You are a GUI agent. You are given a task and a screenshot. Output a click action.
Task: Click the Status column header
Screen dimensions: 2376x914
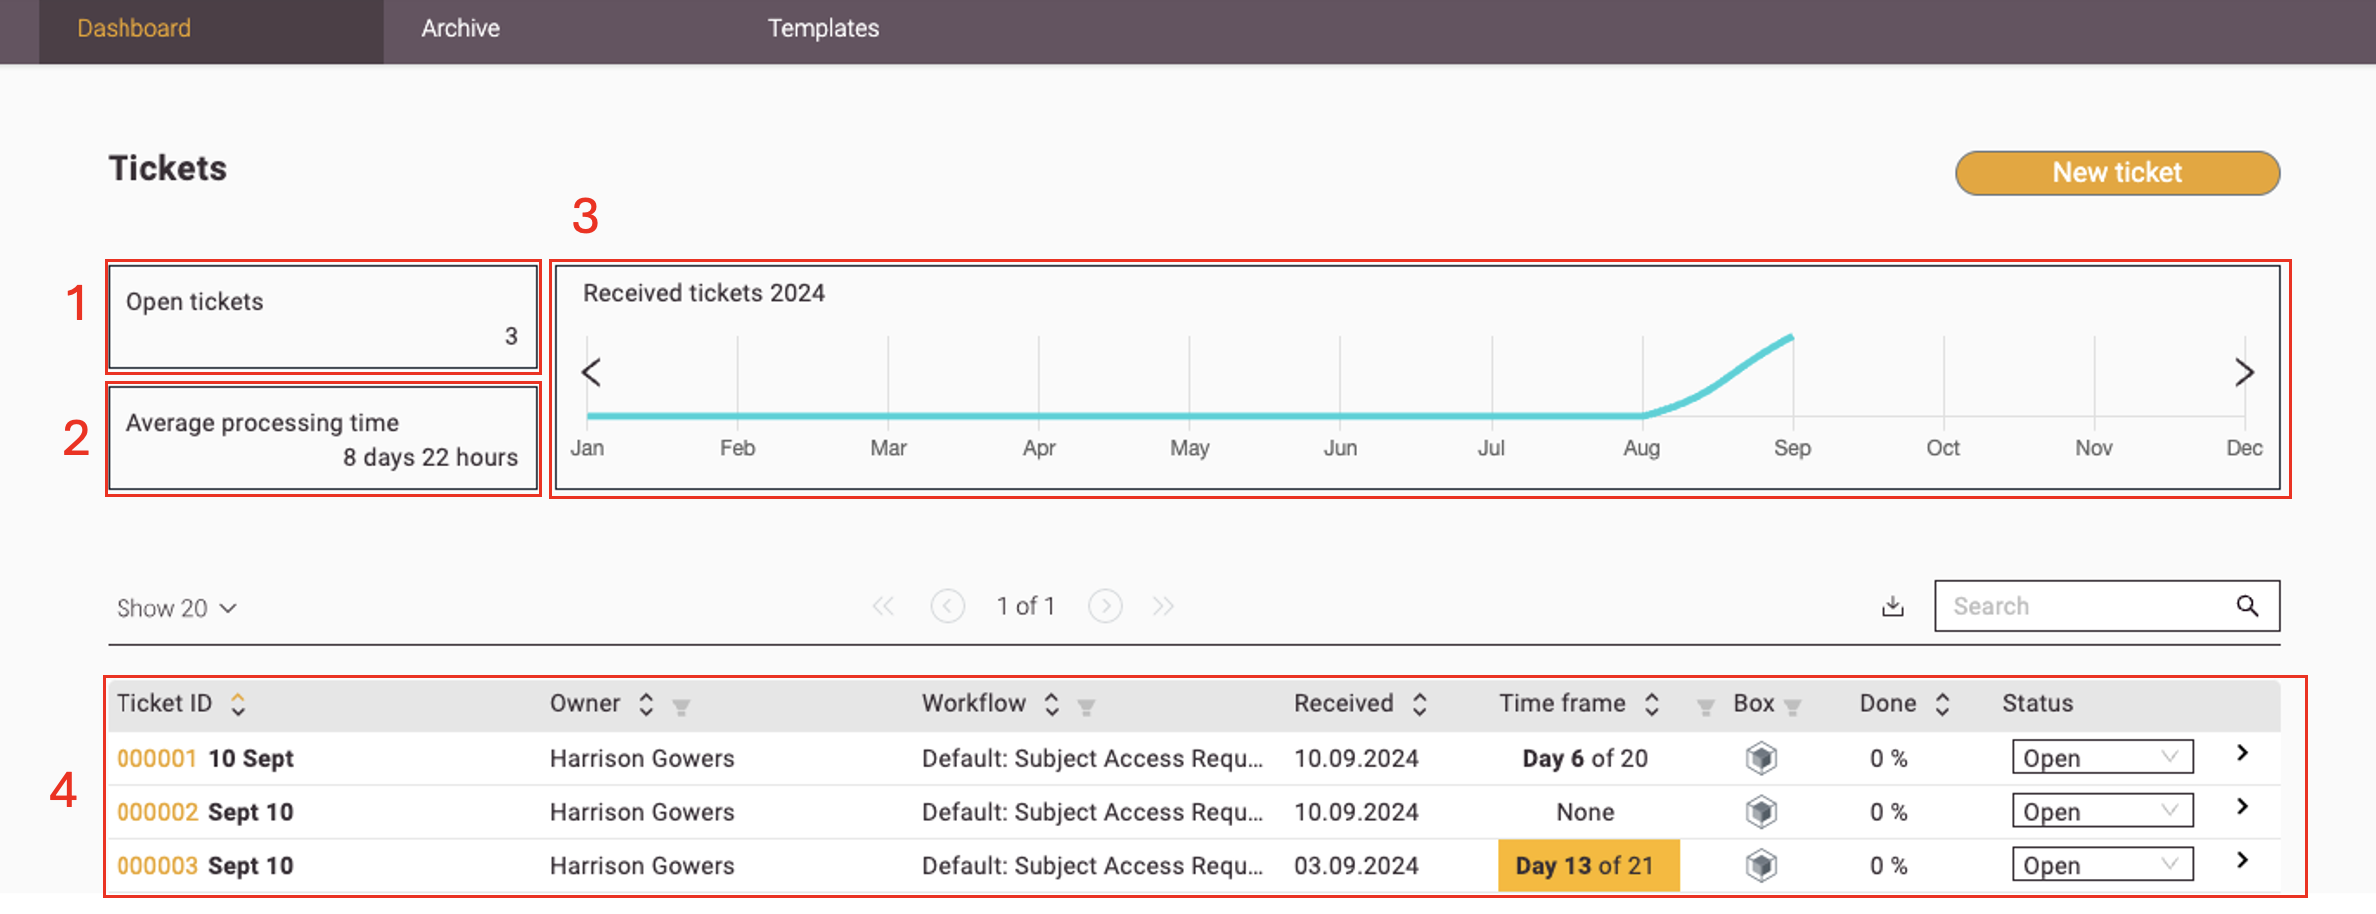[2037, 704]
